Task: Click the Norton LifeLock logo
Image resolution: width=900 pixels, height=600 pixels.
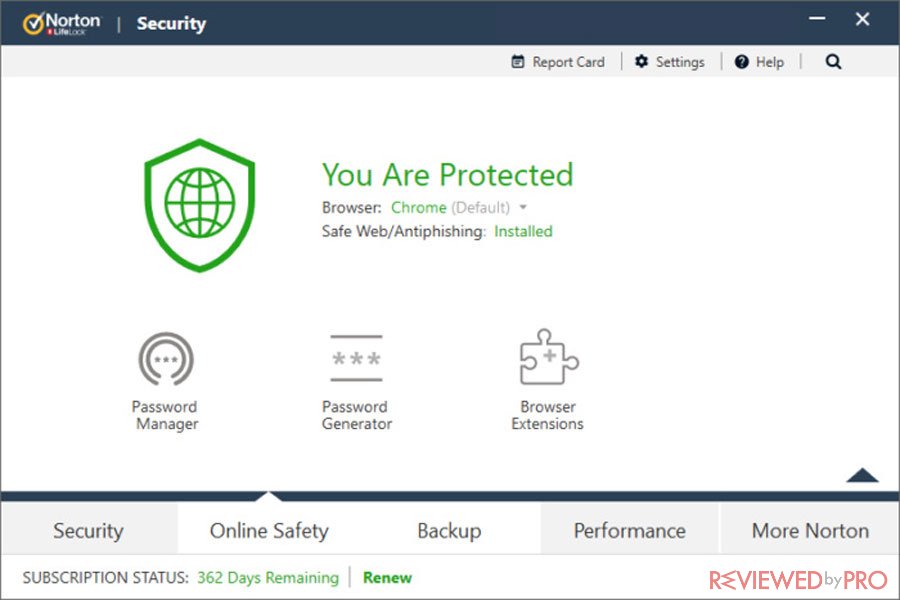Action: click(61, 24)
